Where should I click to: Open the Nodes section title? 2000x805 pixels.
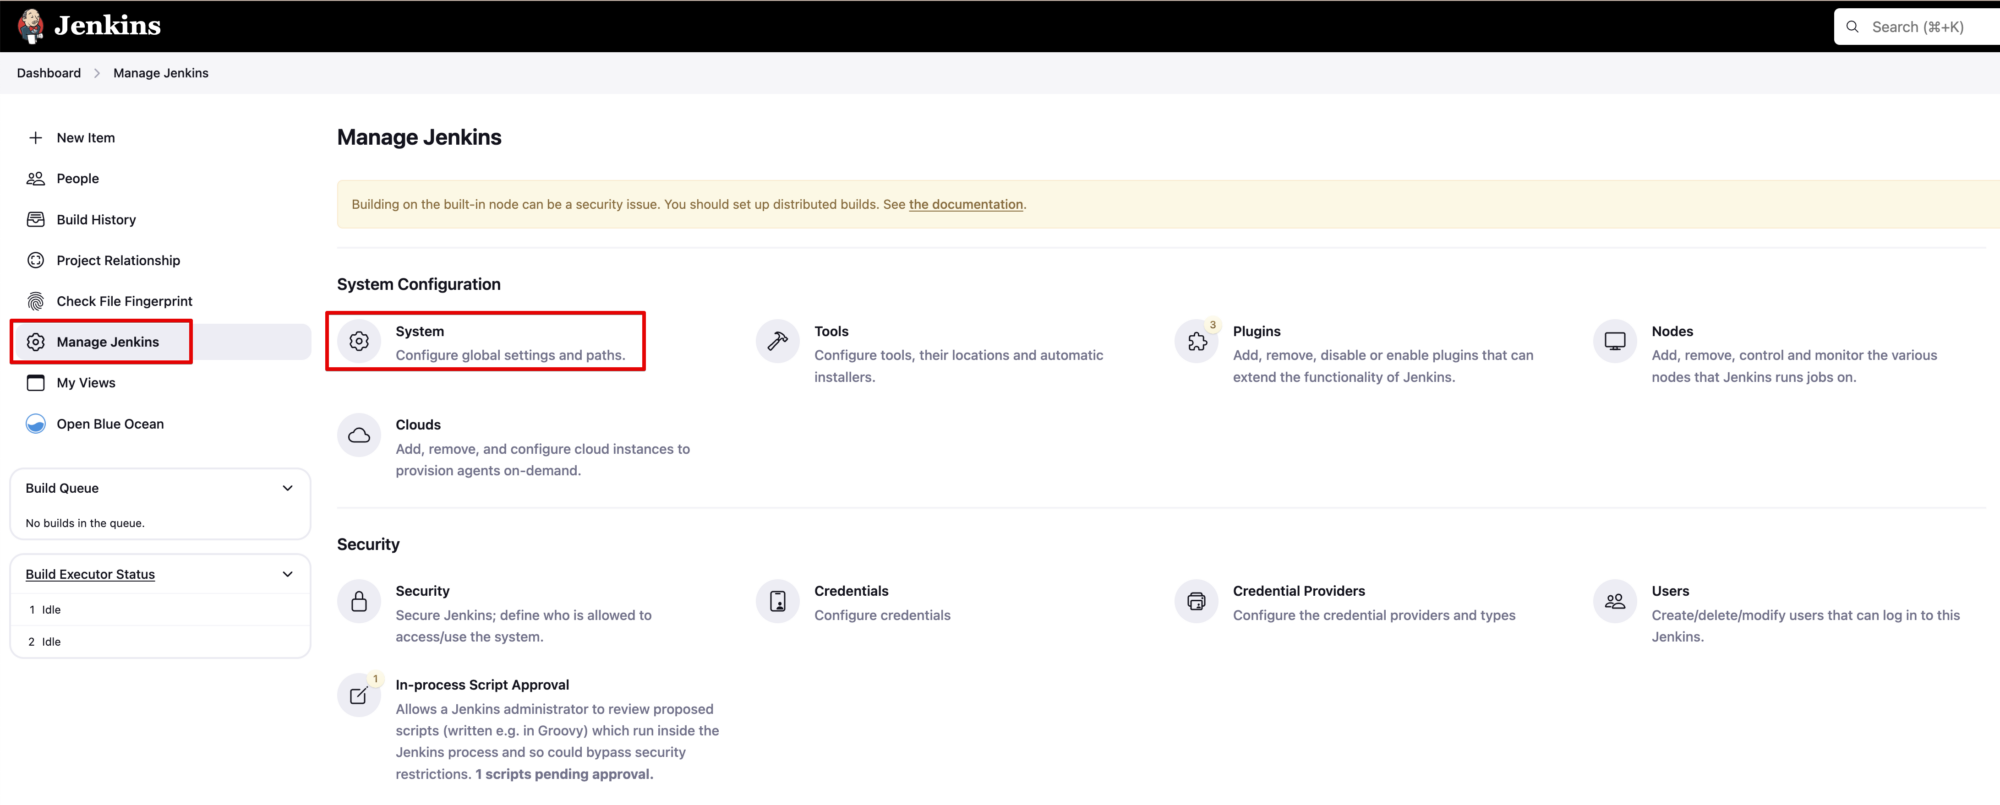tap(1672, 332)
